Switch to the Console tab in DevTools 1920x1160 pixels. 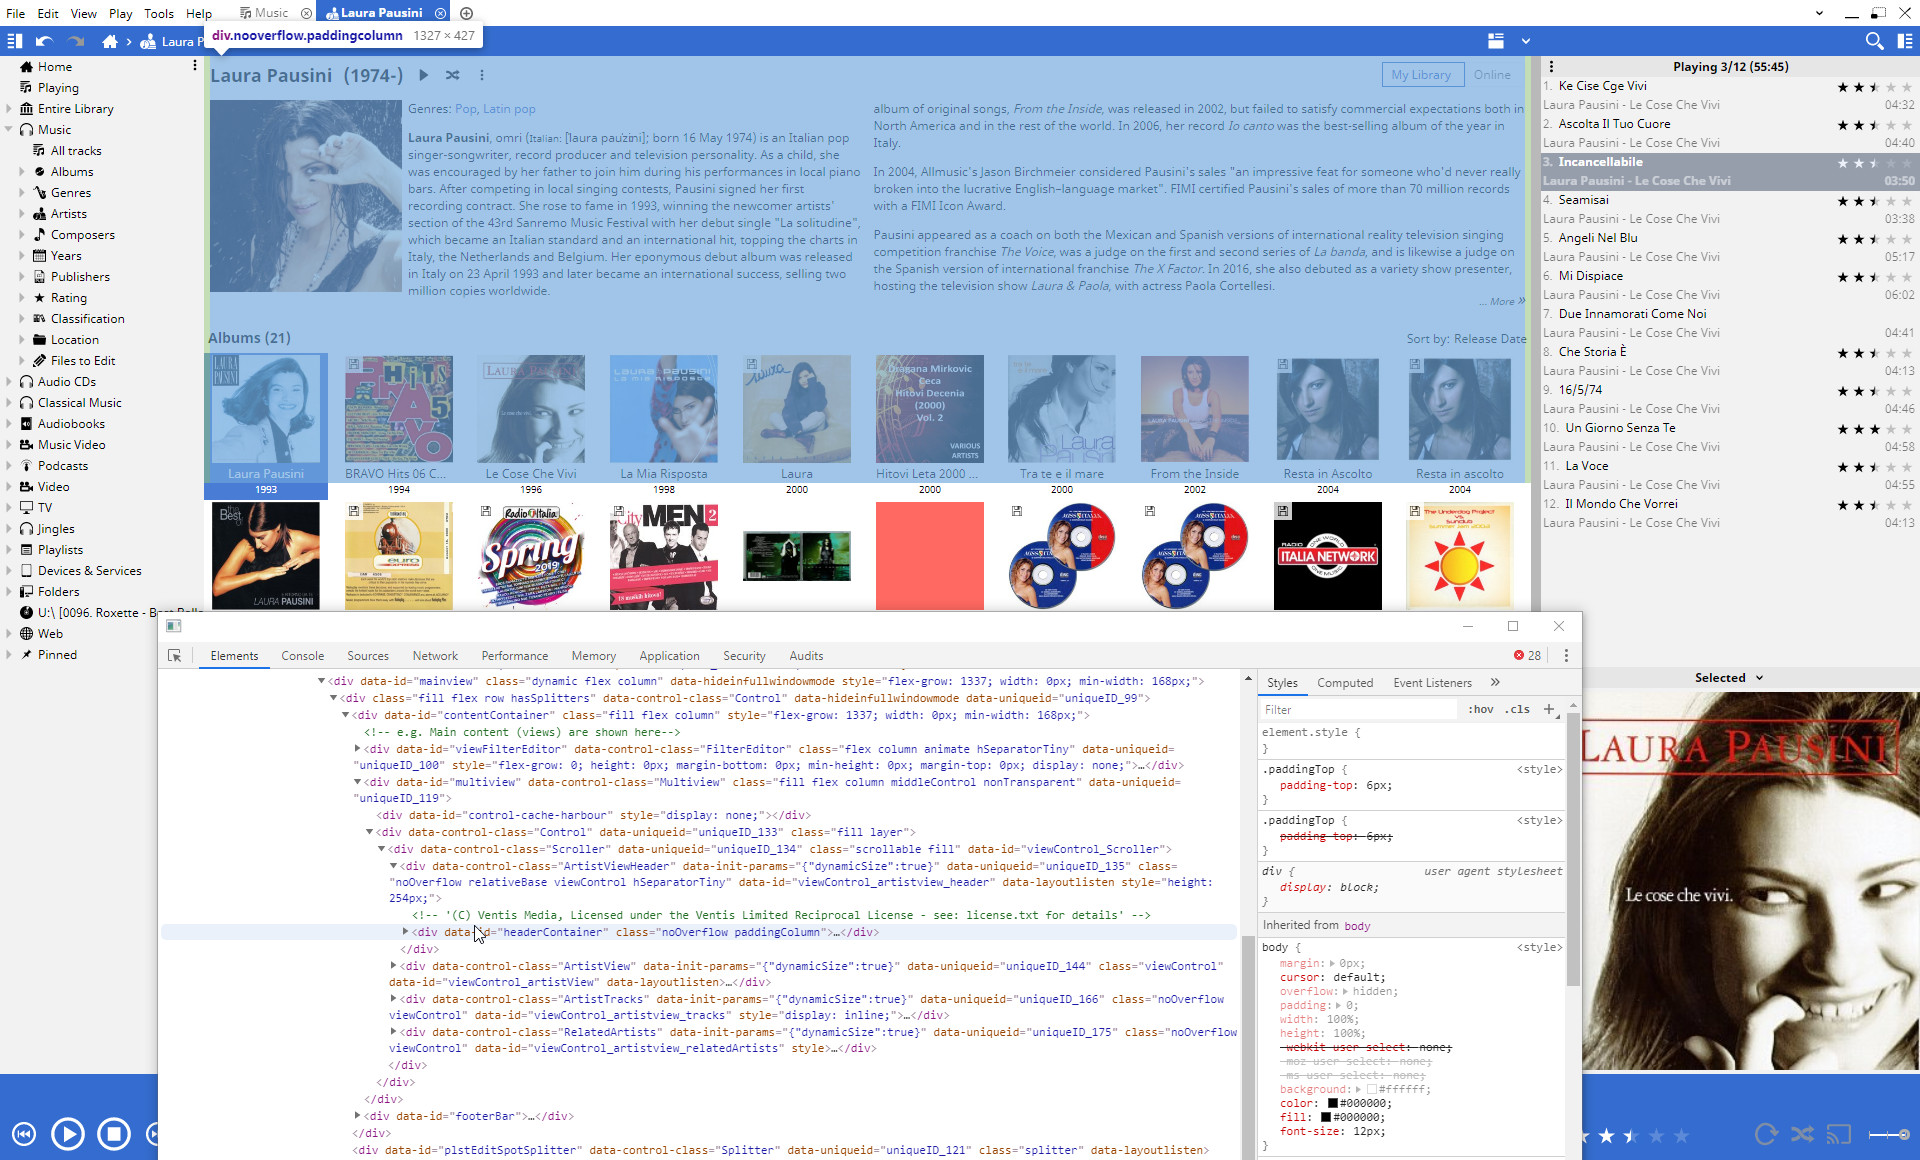point(302,656)
